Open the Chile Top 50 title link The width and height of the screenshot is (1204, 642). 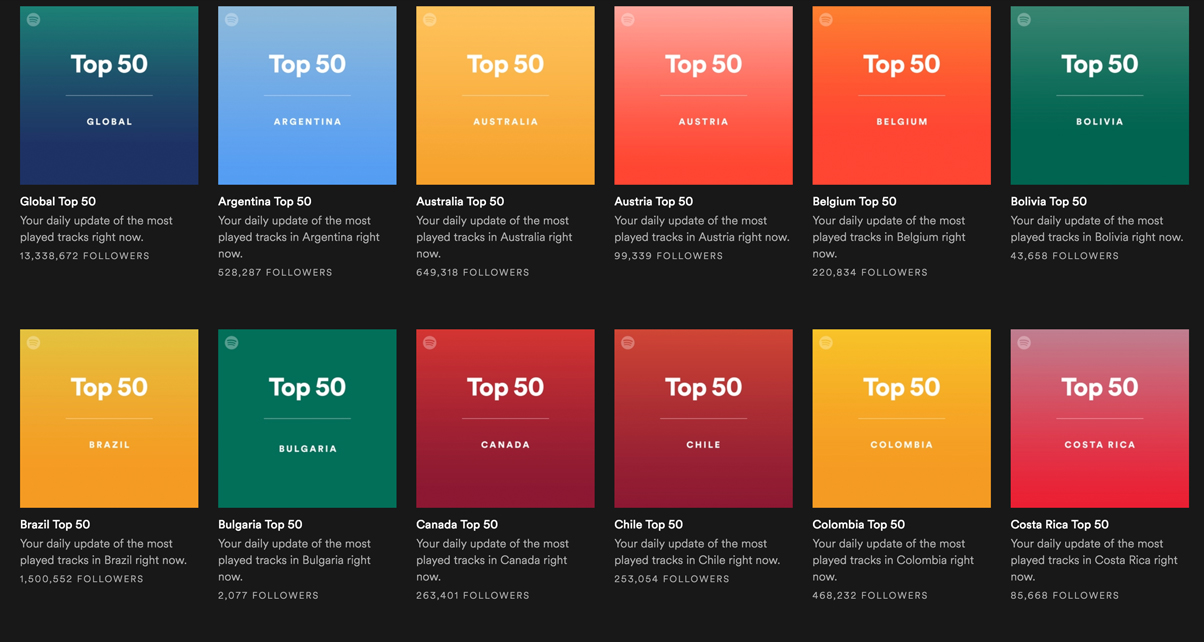pos(648,524)
